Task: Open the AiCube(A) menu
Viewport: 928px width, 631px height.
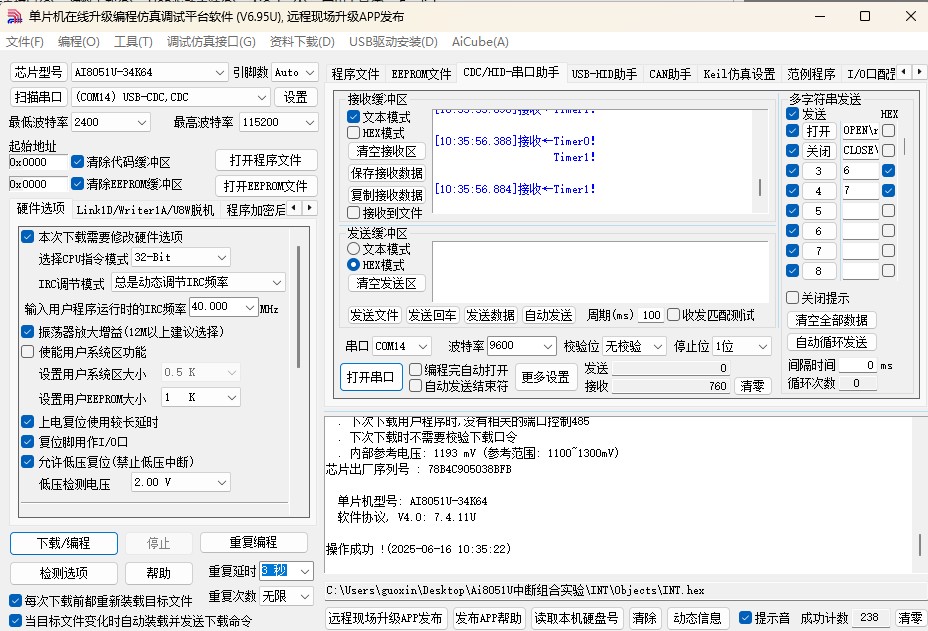Action: coord(480,42)
